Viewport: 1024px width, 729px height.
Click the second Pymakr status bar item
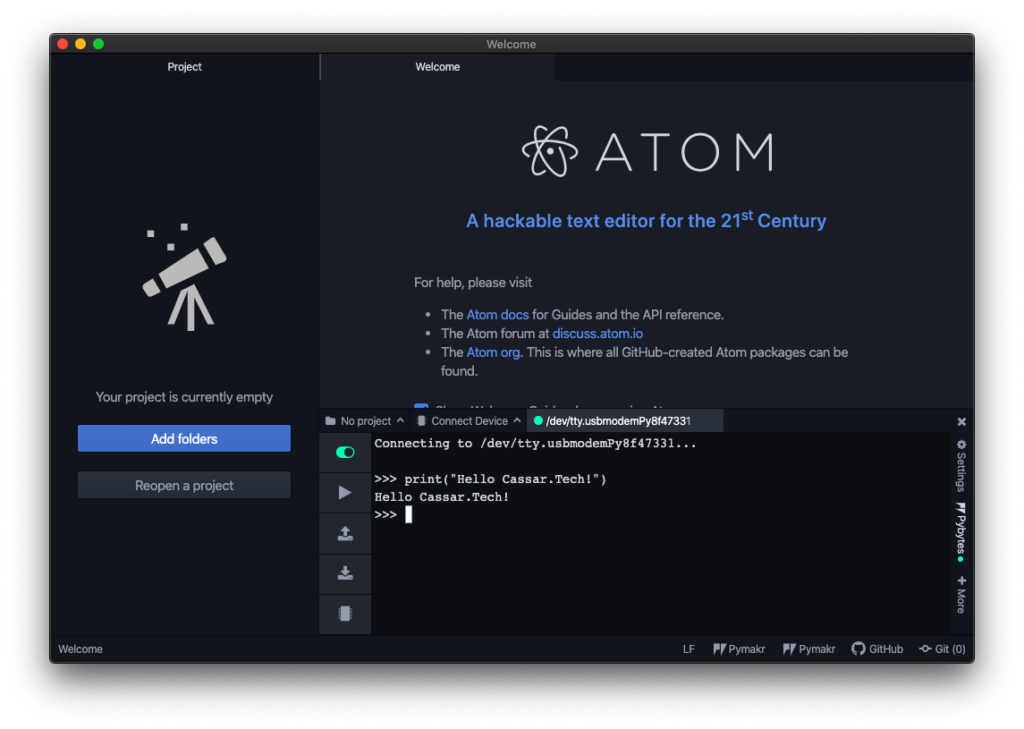coord(809,649)
